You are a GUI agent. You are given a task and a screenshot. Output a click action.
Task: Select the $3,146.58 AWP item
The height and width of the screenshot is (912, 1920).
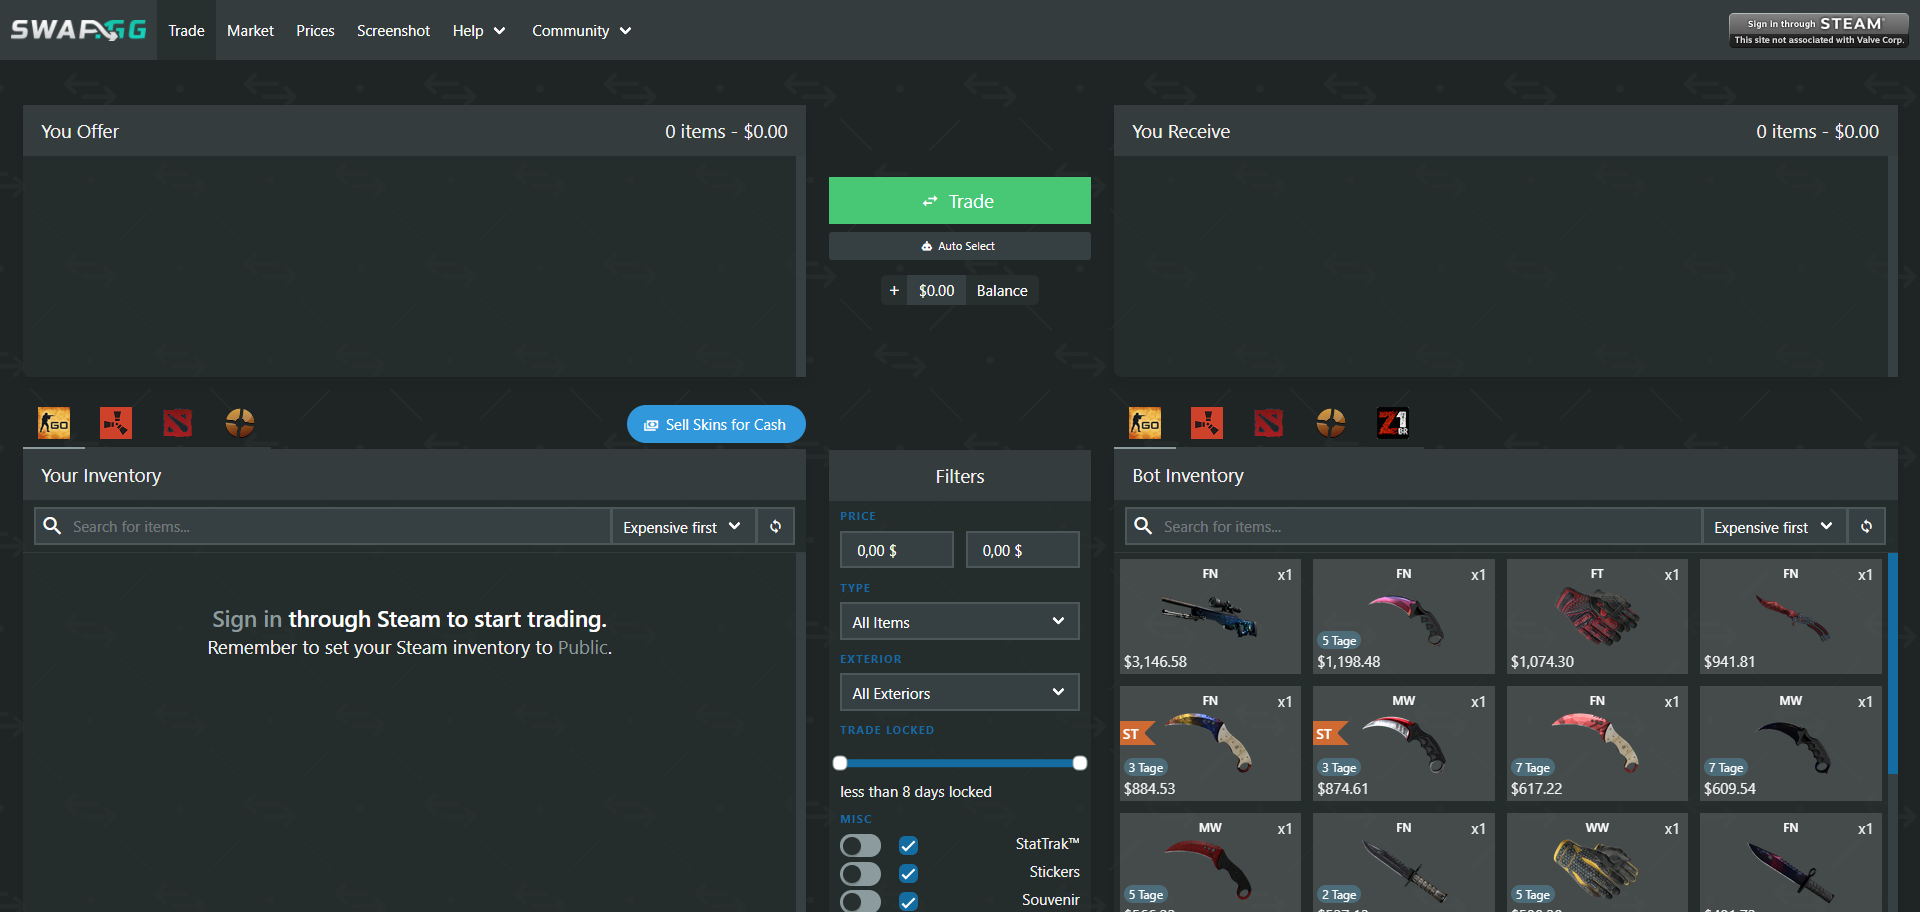(x=1210, y=616)
